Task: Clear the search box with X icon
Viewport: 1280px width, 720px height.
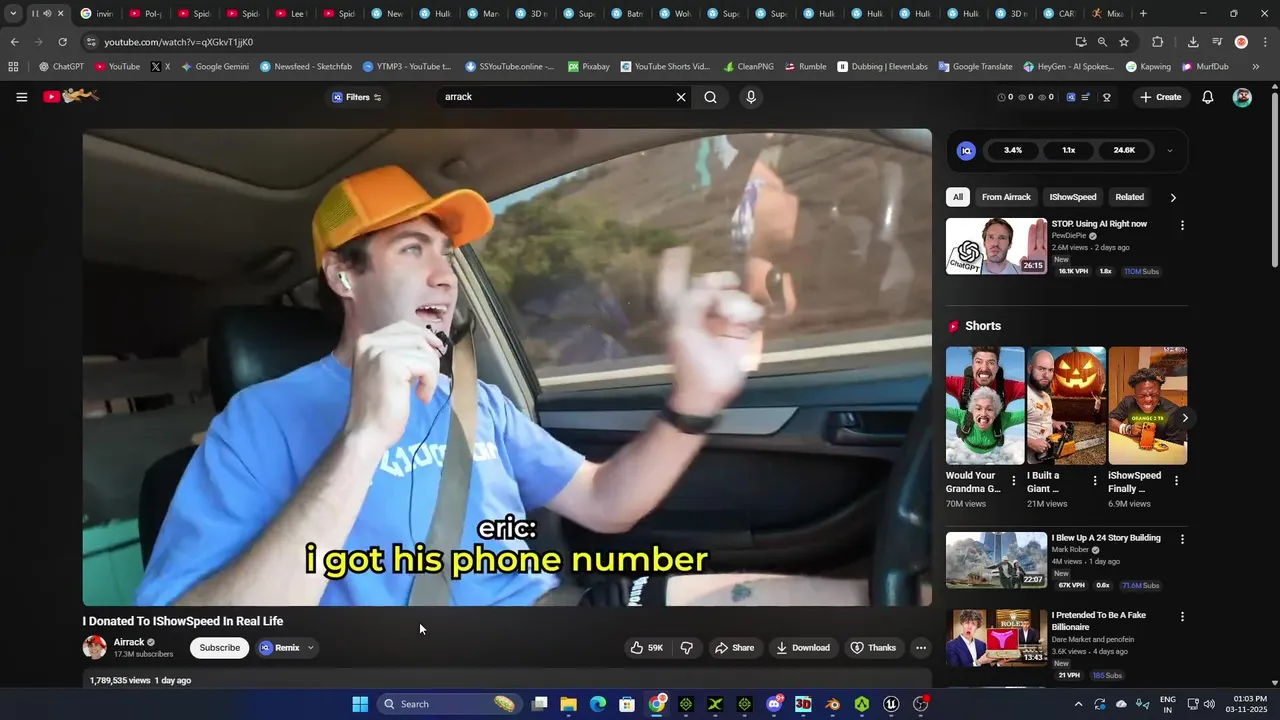Action: (x=681, y=97)
